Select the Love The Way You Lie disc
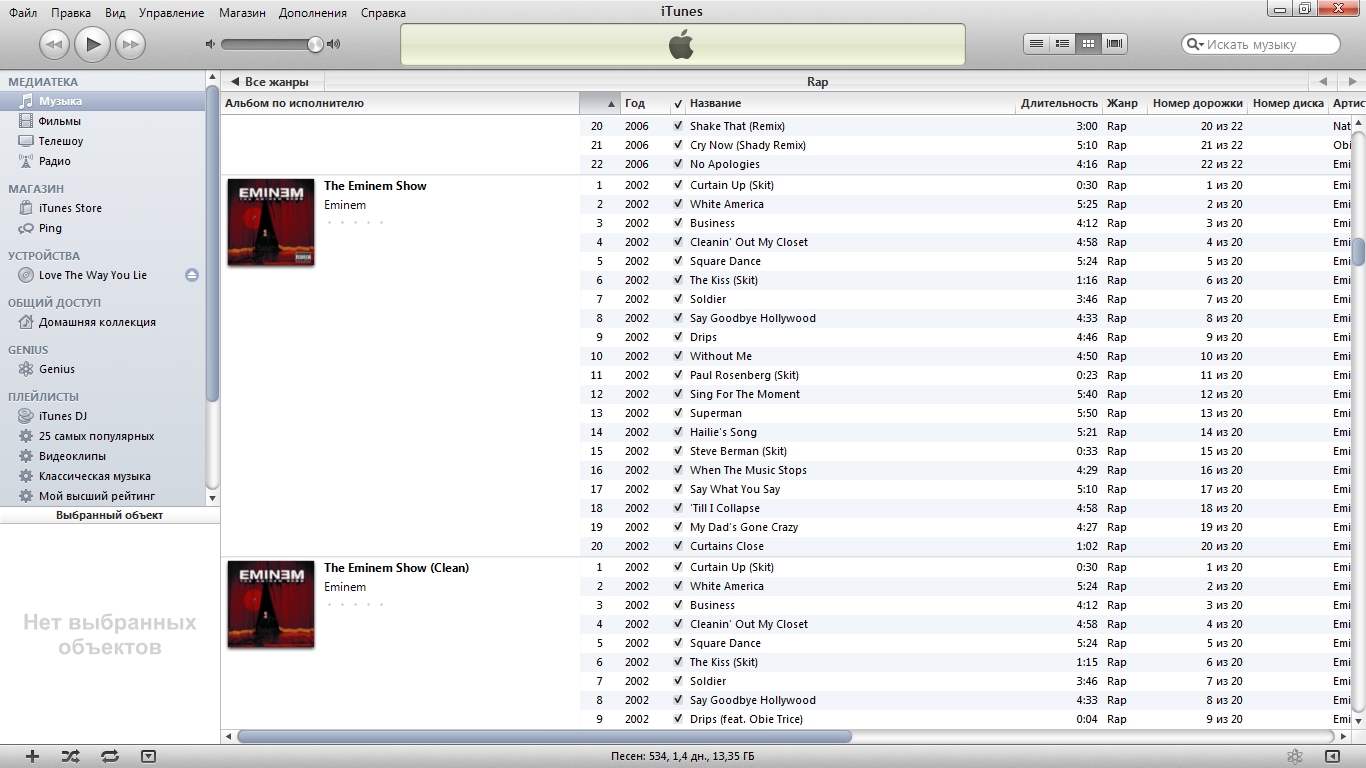The height and width of the screenshot is (768, 1366). pyautogui.click(x=92, y=275)
